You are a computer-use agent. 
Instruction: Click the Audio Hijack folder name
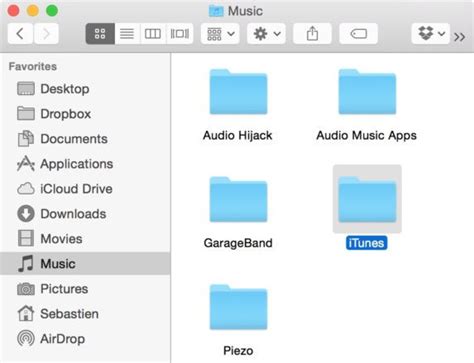click(x=238, y=135)
